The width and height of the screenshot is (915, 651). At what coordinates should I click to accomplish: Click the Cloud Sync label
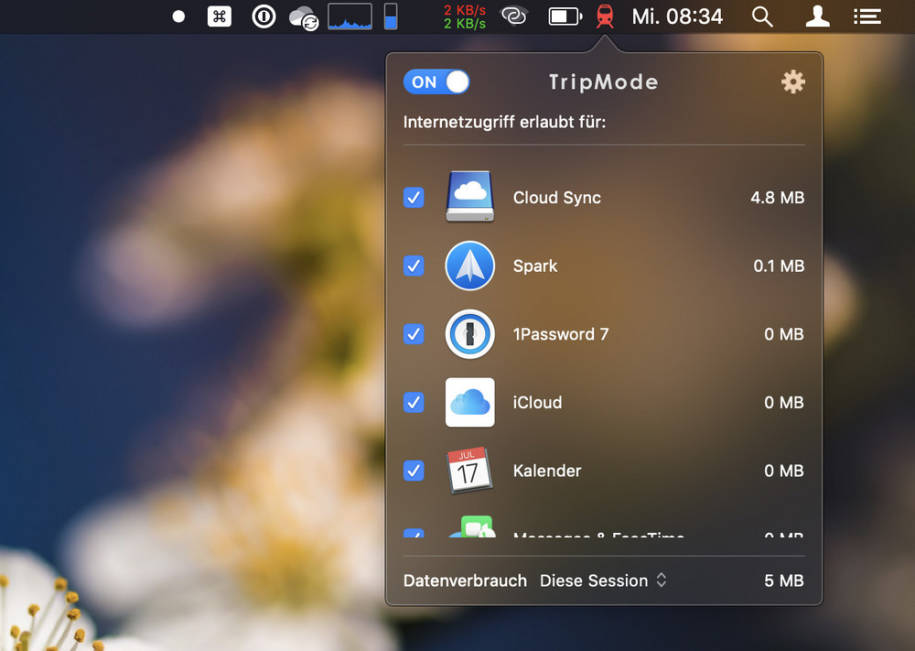[x=557, y=198]
